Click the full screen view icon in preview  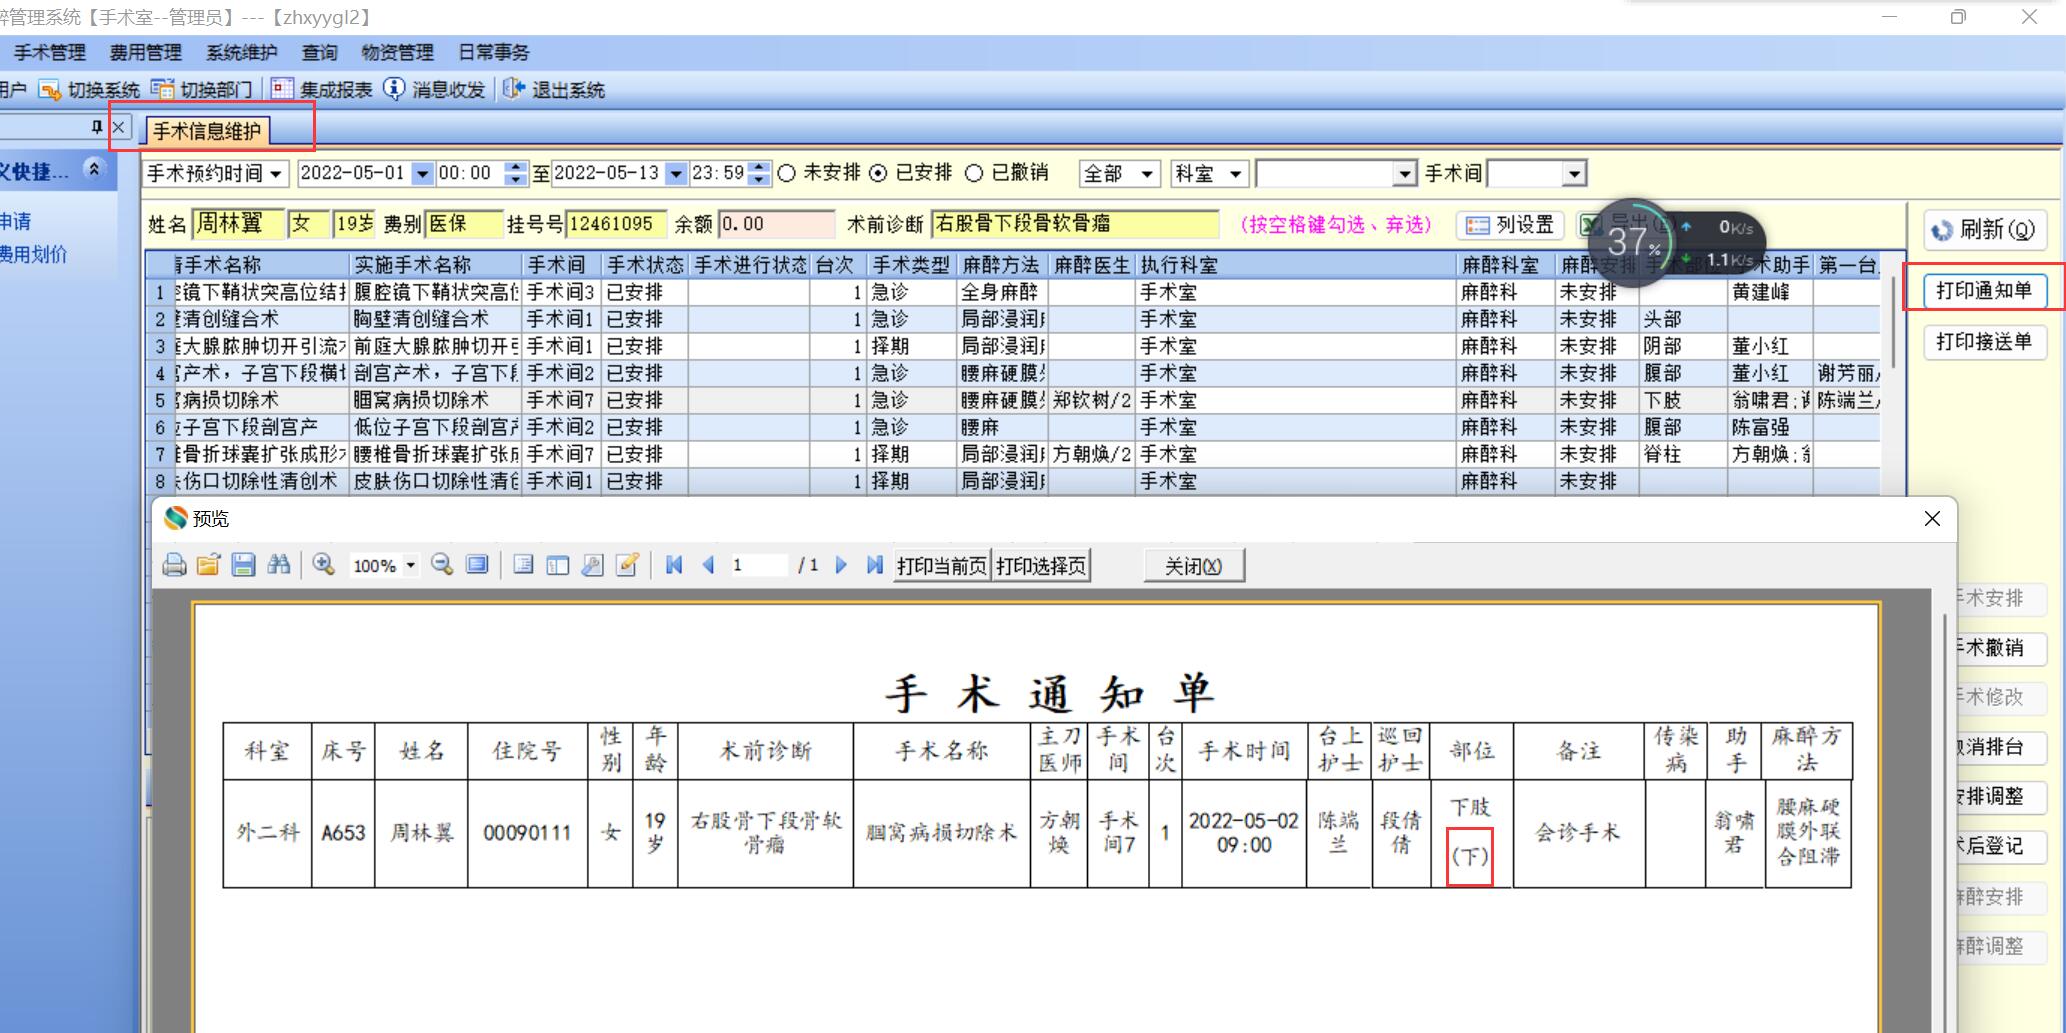pyautogui.click(x=477, y=565)
